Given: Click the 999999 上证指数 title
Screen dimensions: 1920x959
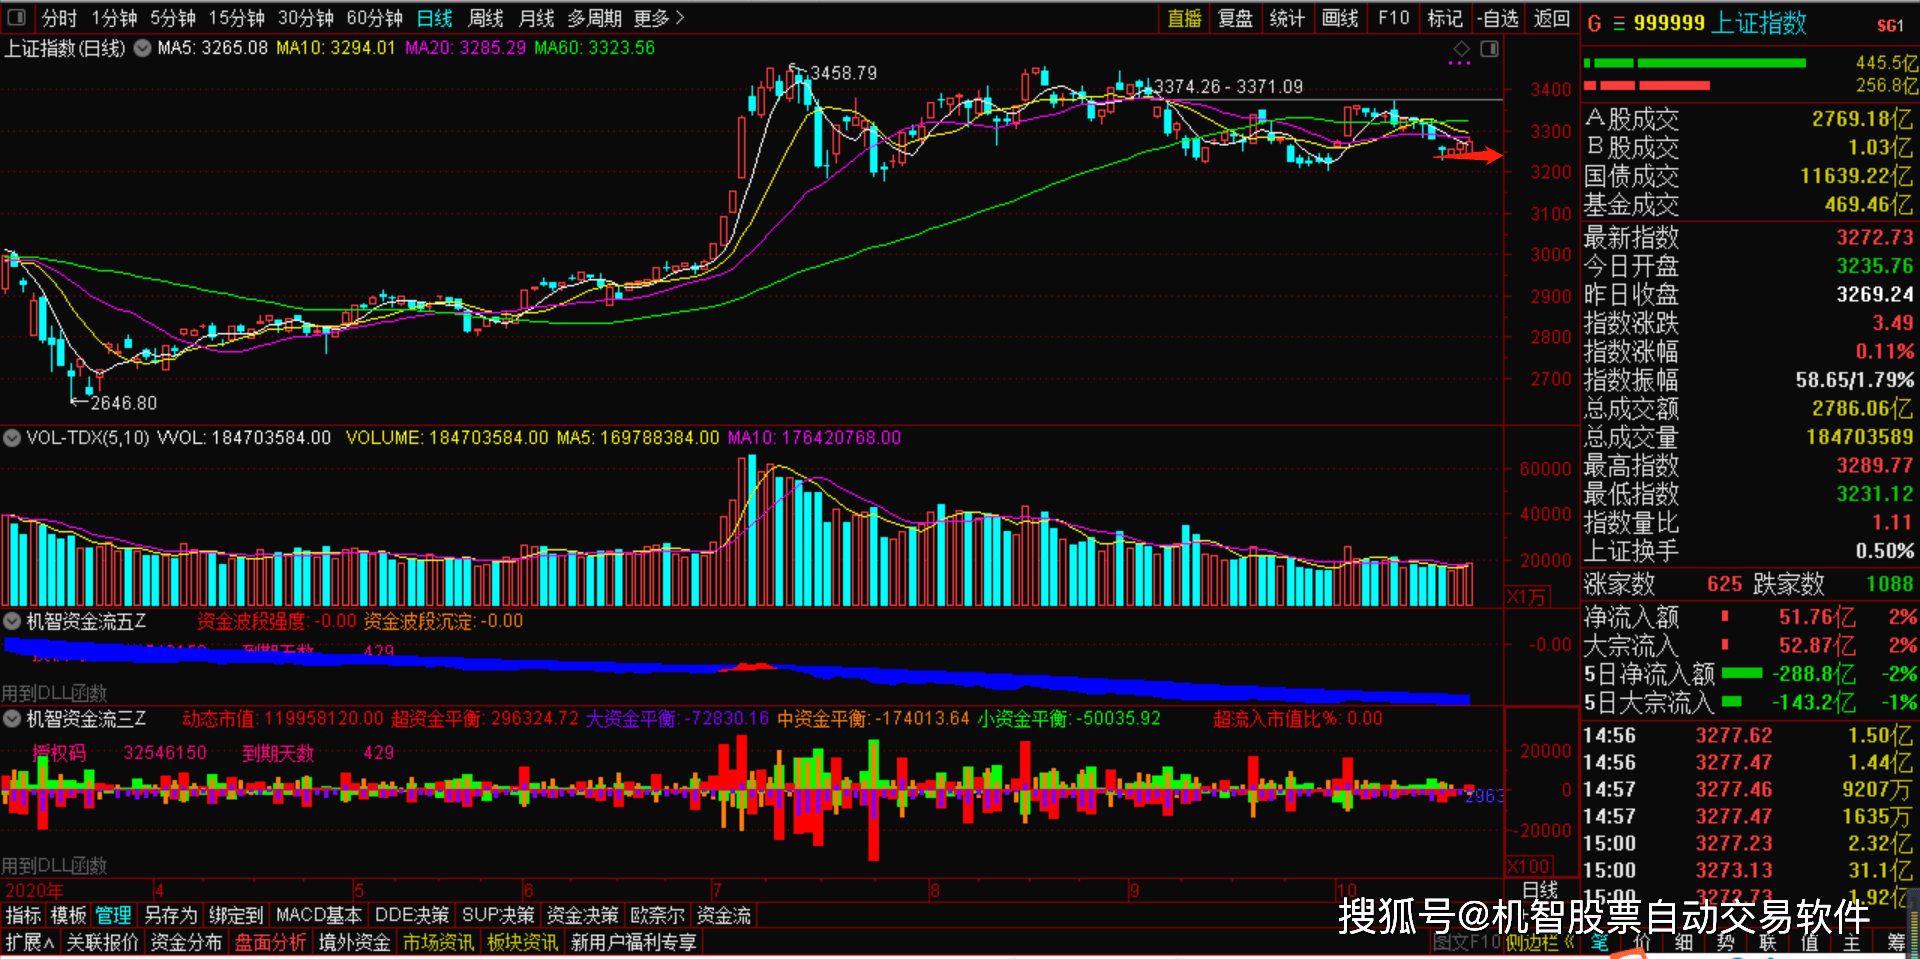Looking at the screenshot, I should click(1720, 23).
